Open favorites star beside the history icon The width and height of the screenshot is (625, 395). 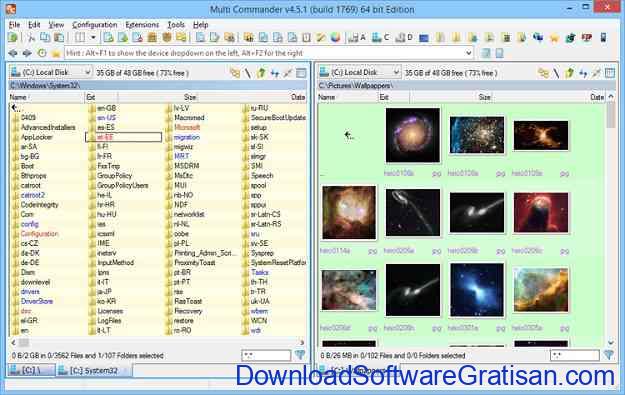coord(56,53)
